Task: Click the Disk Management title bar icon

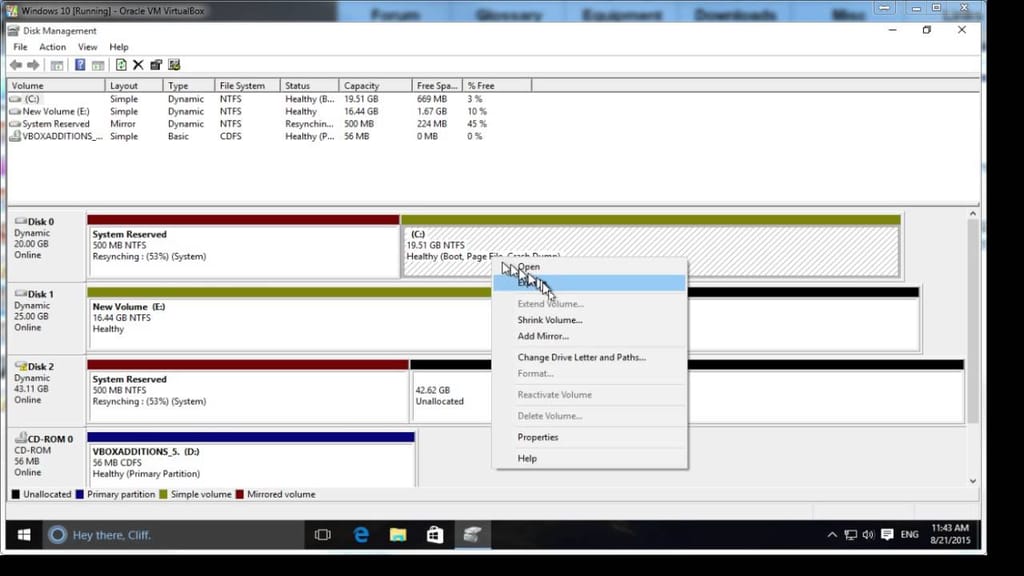Action: tap(13, 31)
